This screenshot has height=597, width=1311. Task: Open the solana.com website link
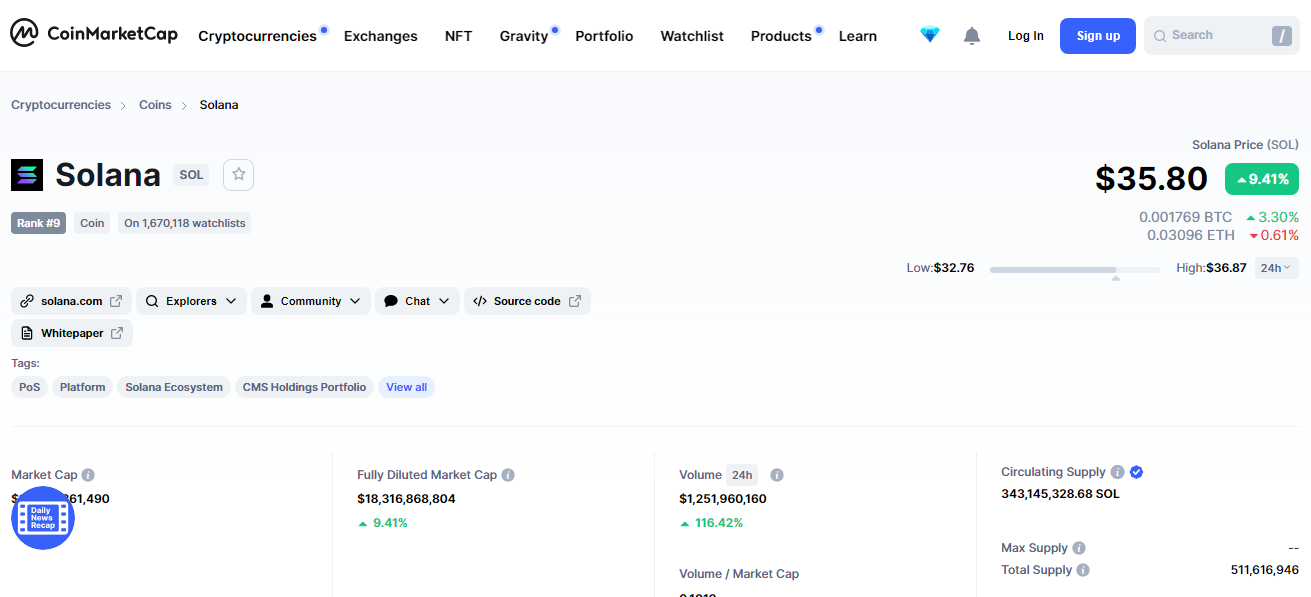coord(72,301)
